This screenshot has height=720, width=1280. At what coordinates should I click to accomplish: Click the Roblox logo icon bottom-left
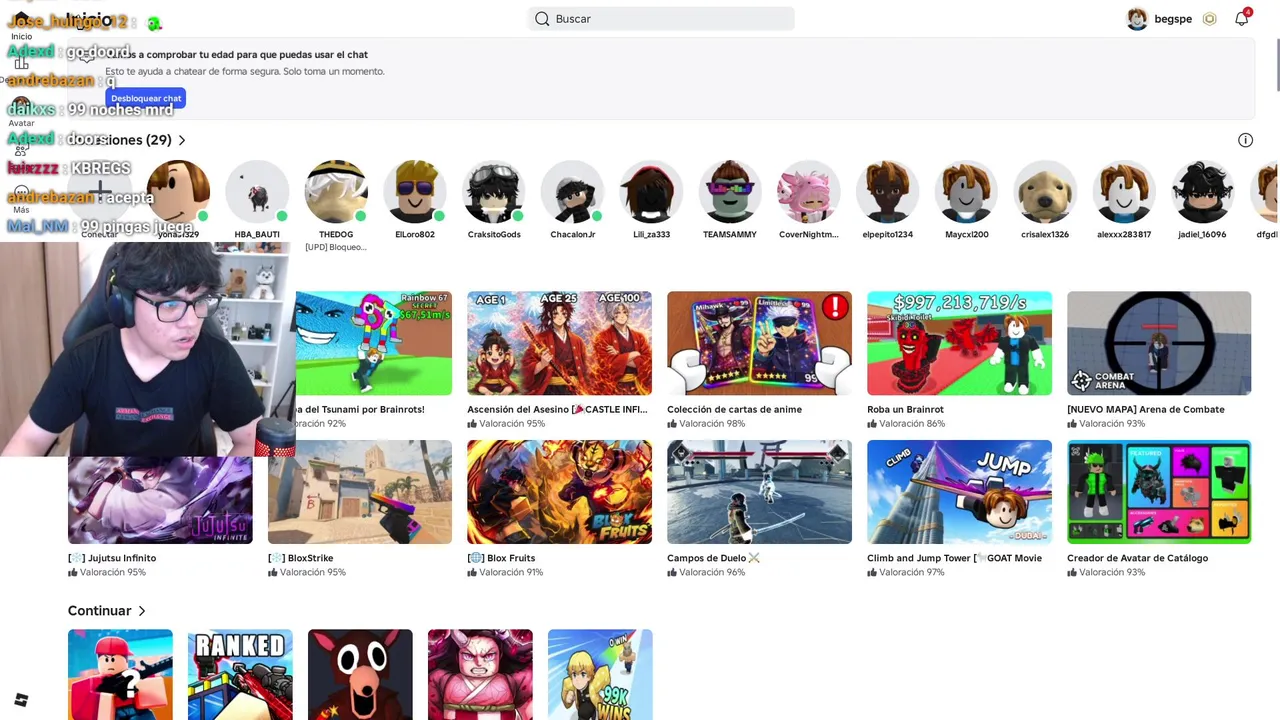pyautogui.click(x=21, y=700)
